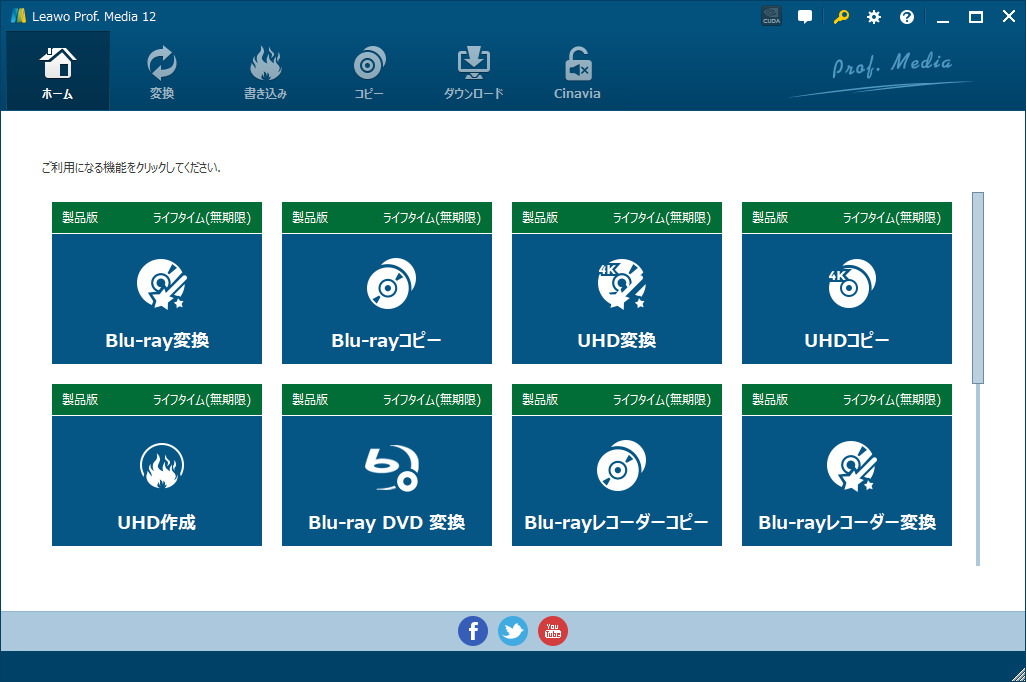Launch the Blu-rayコピー module

[x=387, y=299]
